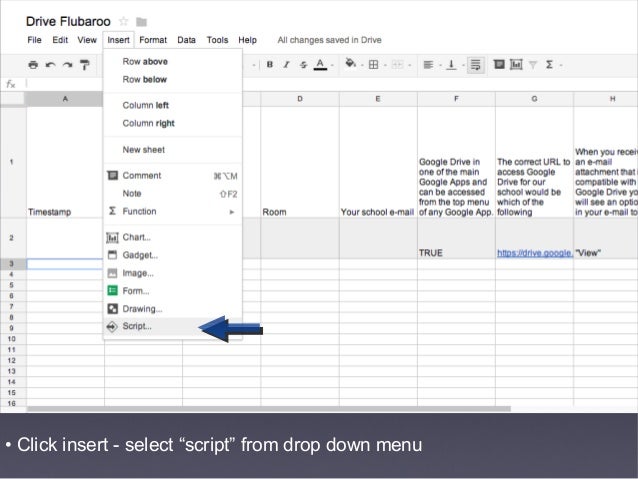Screen dimensions: 638x479
Task: Open the Format menu
Action: point(153,40)
